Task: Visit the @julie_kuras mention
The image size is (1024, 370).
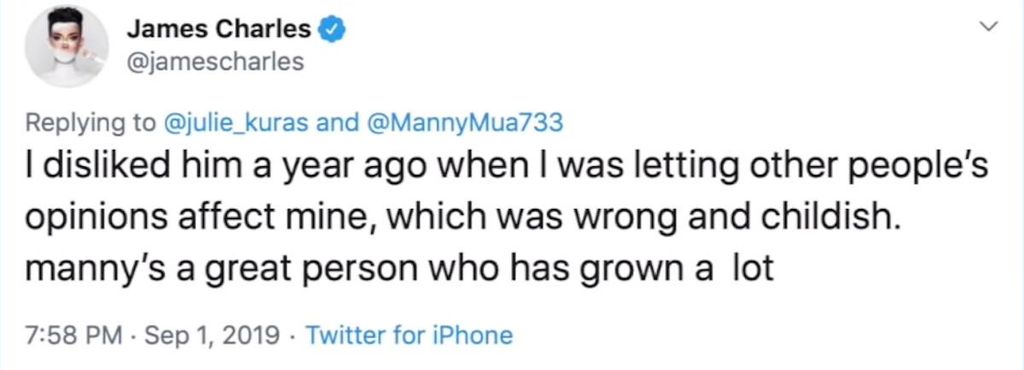Action: tap(238, 123)
